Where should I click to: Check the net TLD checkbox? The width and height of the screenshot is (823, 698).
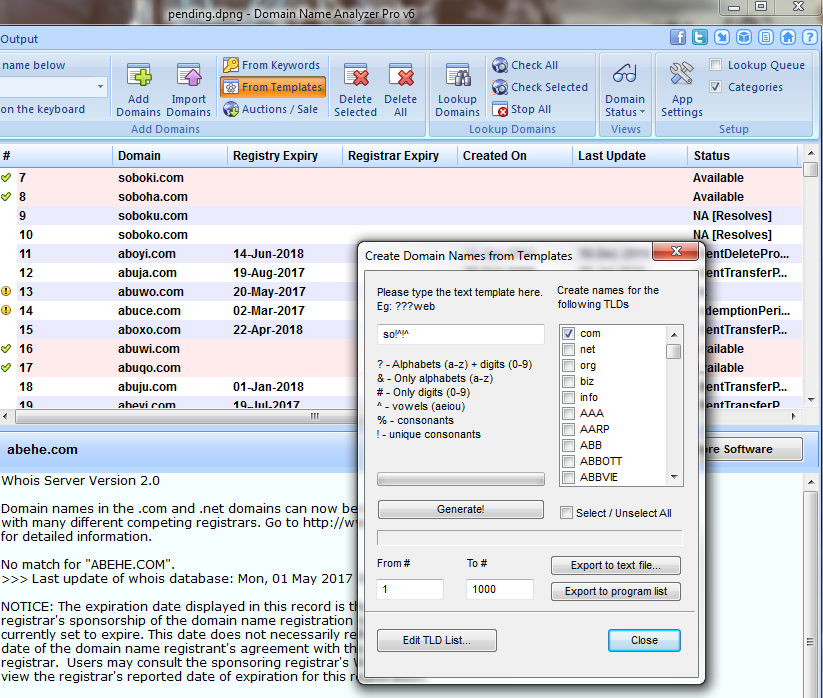pyautogui.click(x=568, y=350)
